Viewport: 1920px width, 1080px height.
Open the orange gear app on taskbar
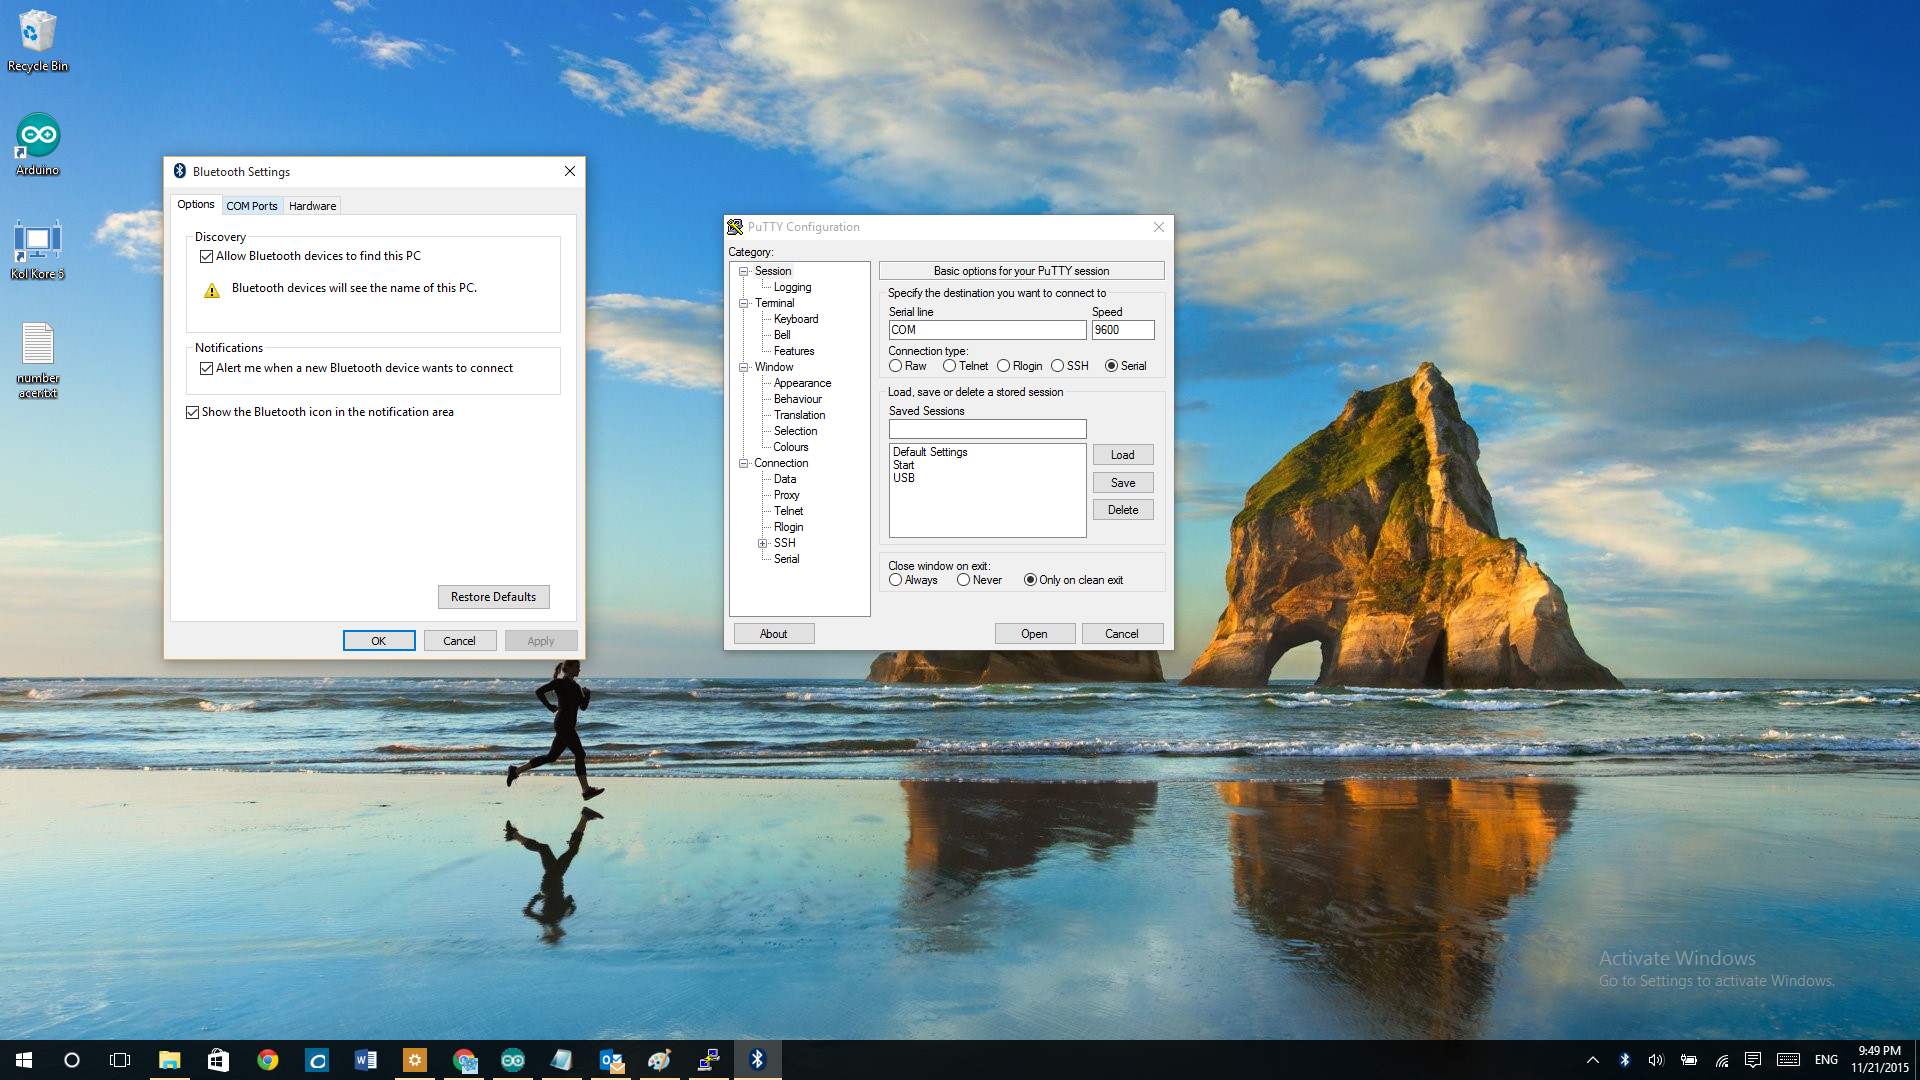click(x=414, y=1060)
